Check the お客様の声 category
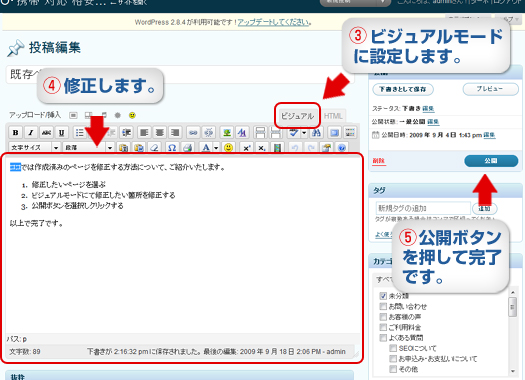This screenshot has height=380, width=525. coord(383,317)
